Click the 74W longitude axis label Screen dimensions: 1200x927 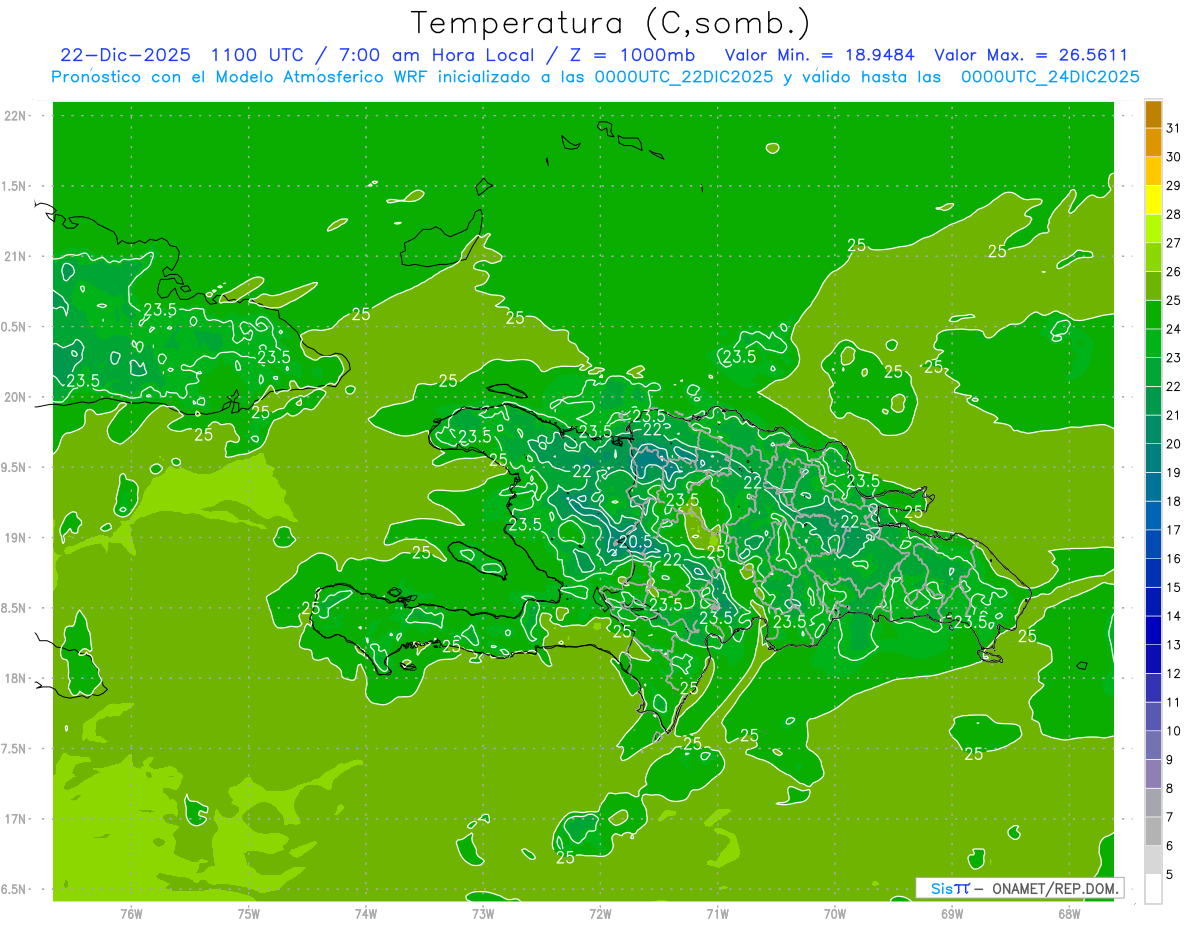[366, 913]
